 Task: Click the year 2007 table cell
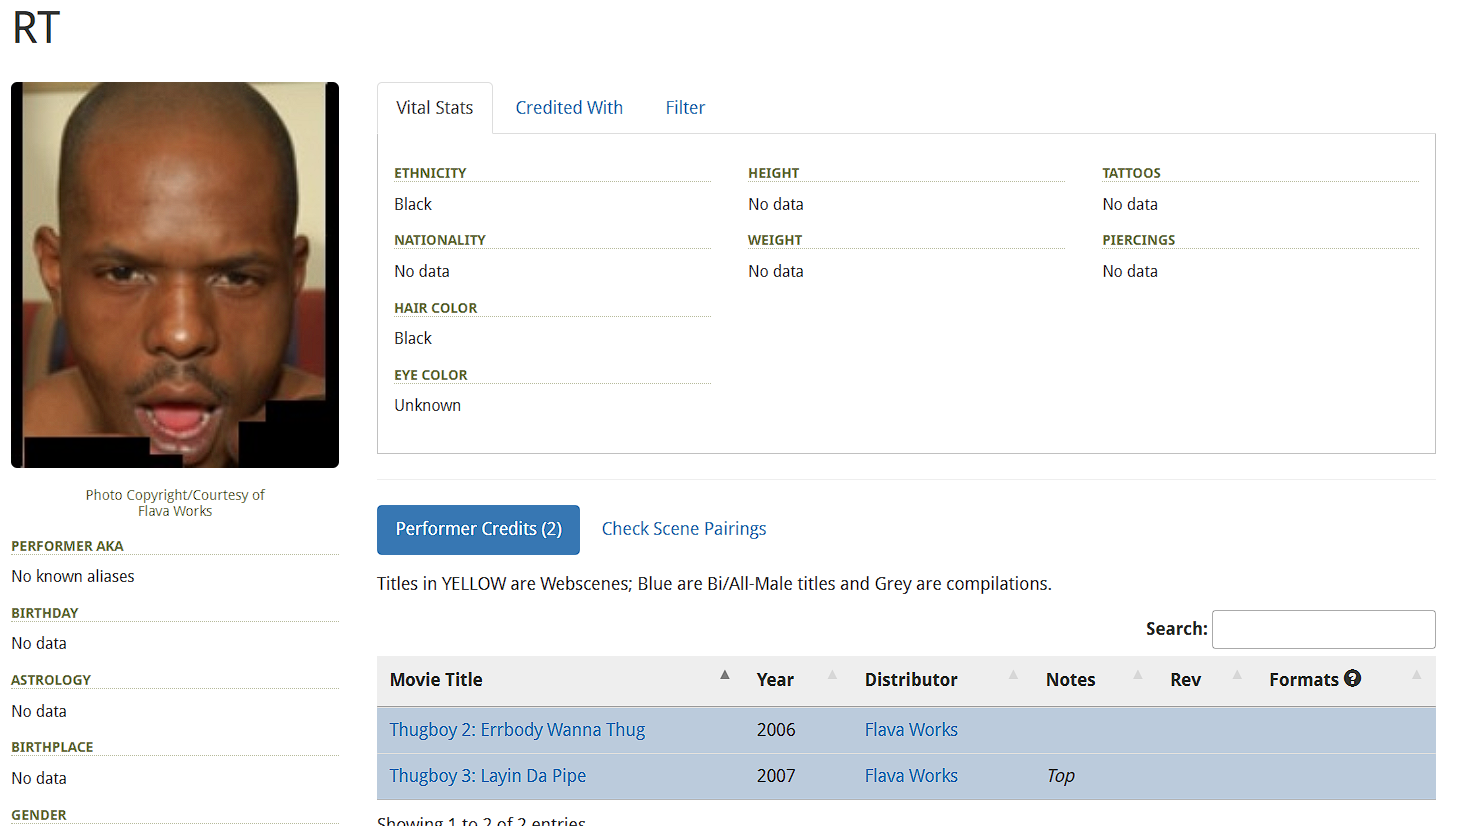point(776,776)
